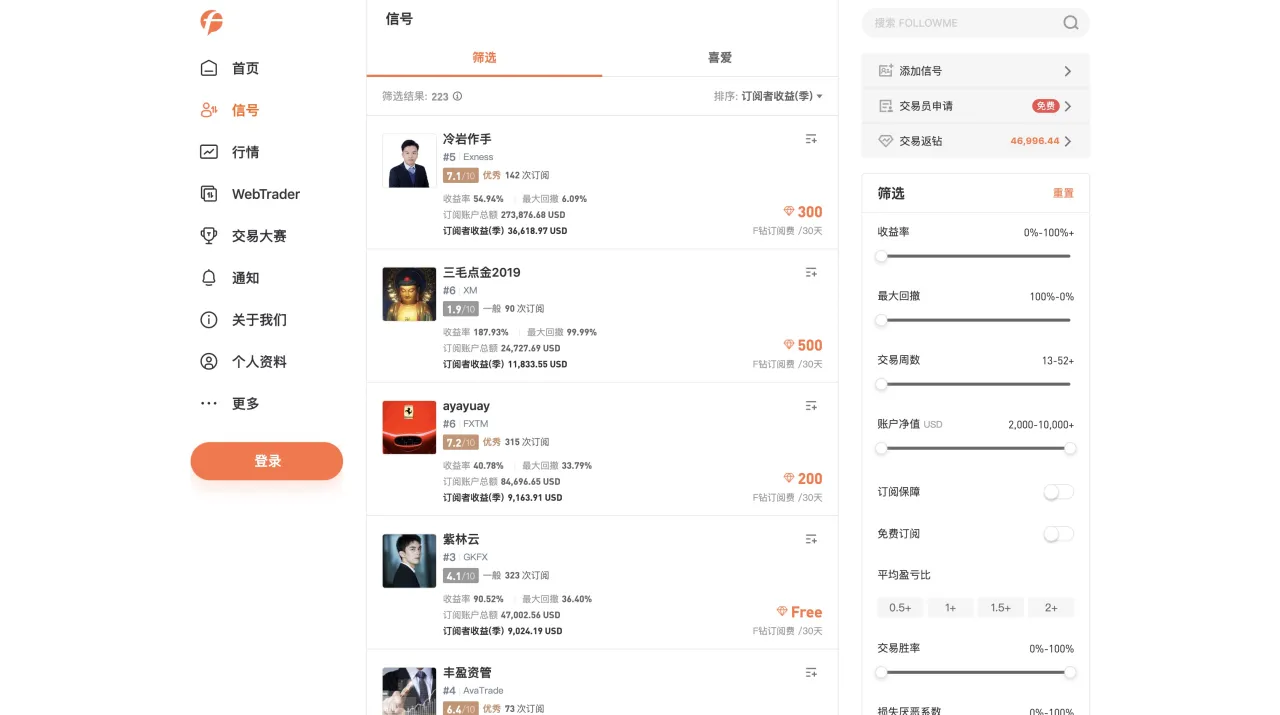Expand 添加信号 chevron
Screen dimensions: 1280x715
(x=1068, y=71)
